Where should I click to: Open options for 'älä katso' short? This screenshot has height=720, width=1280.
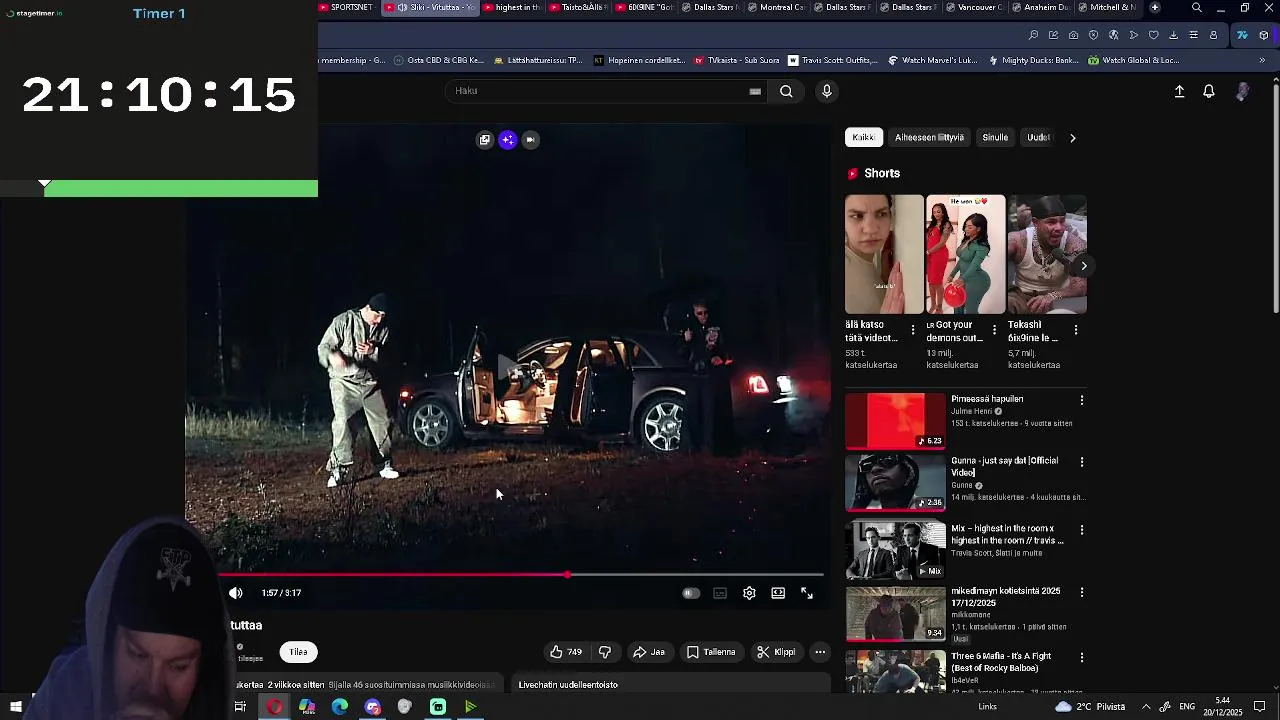[912, 329]
